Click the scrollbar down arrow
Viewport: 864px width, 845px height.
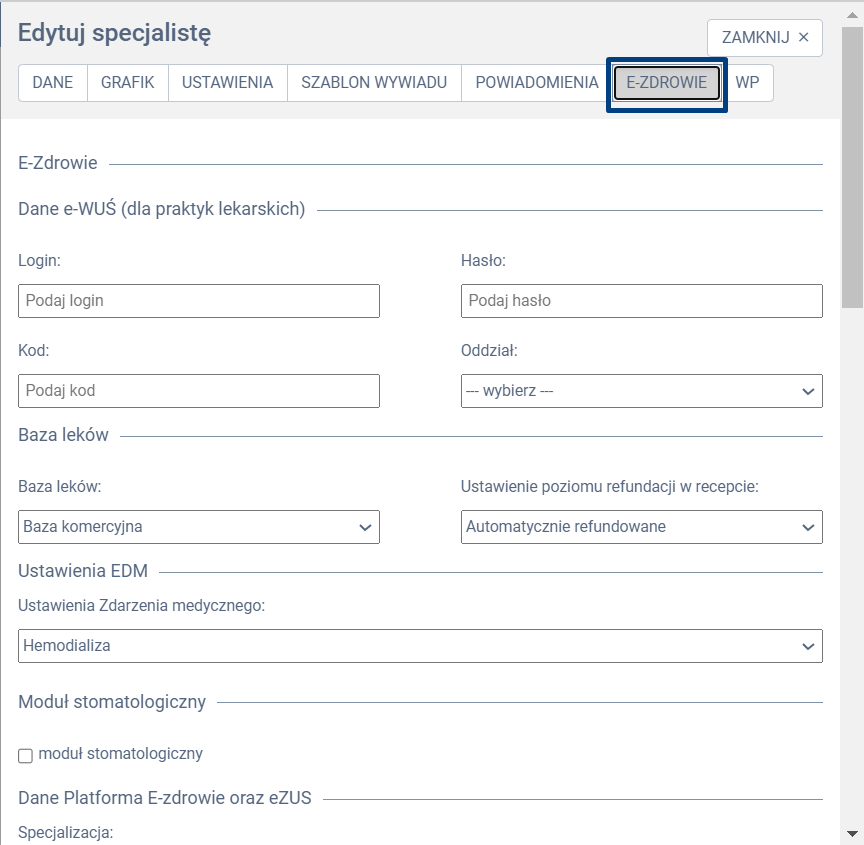tap(852, 832)
